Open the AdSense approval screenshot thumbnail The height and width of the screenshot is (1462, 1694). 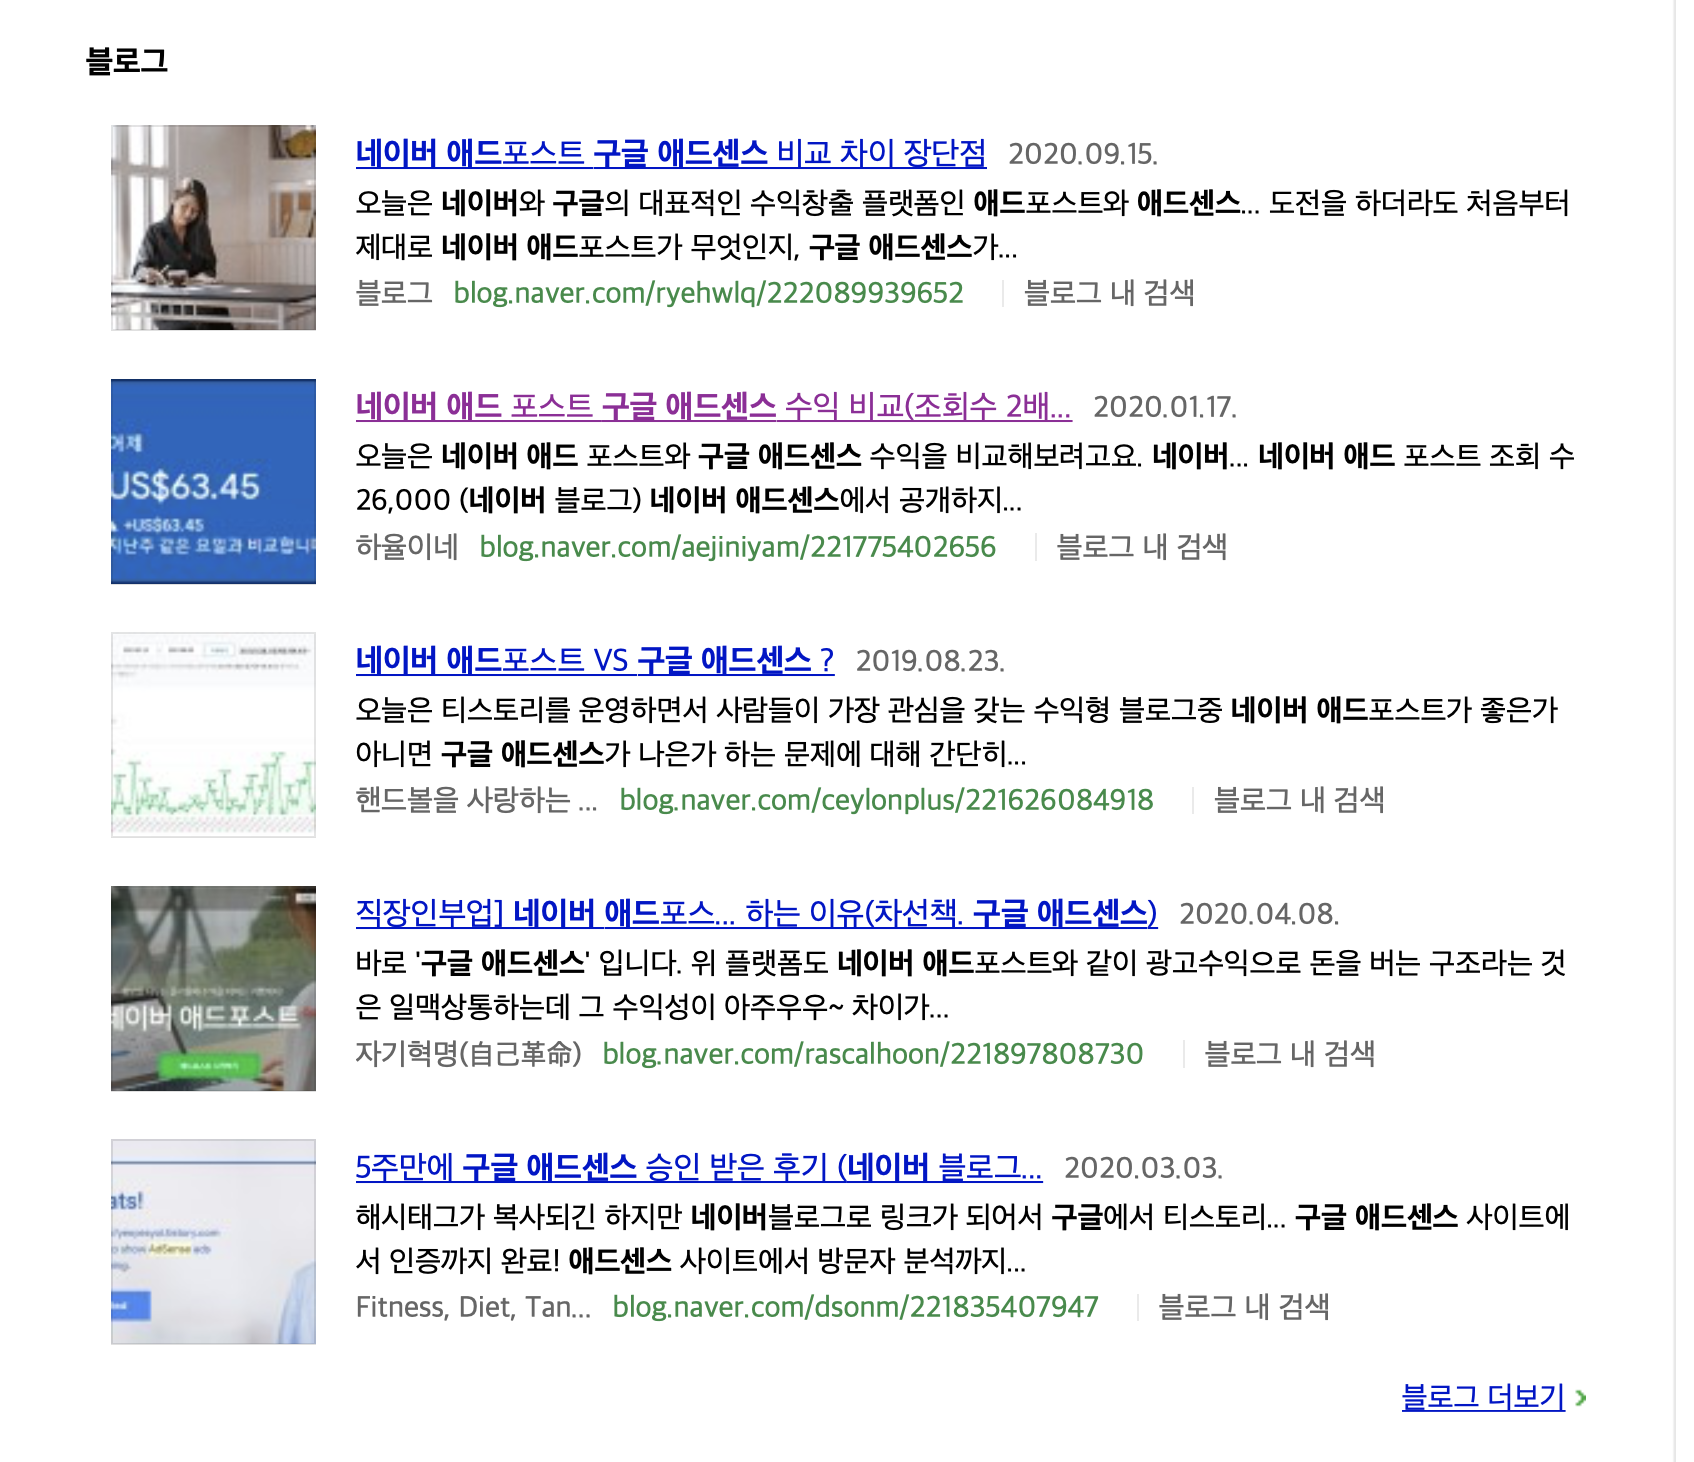[213, 1241]
